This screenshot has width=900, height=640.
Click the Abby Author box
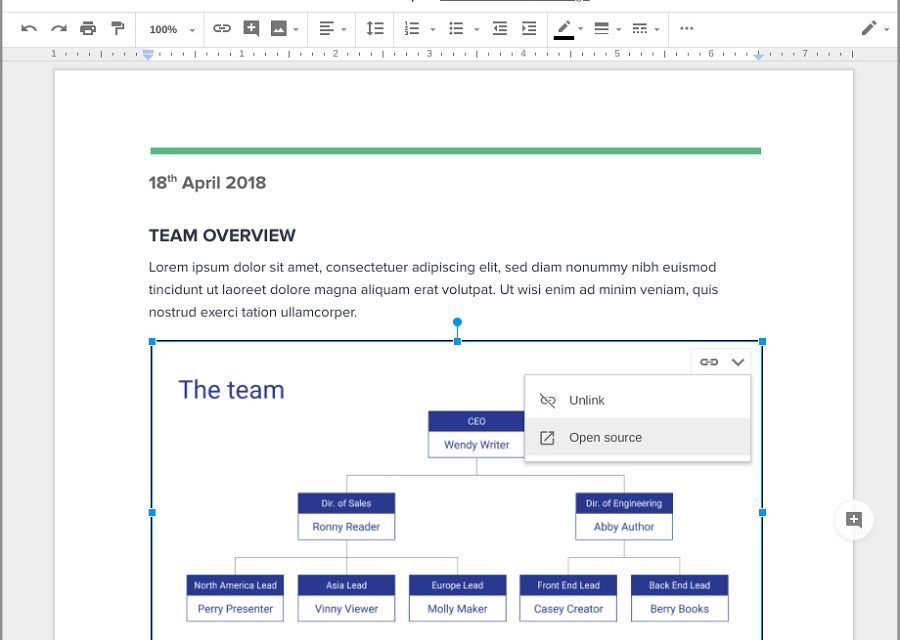coord(624,527)
